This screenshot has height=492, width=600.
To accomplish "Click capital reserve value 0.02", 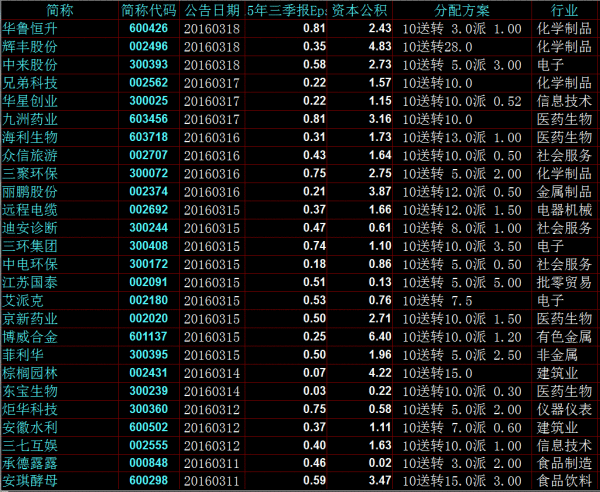I will click(380, 463).
